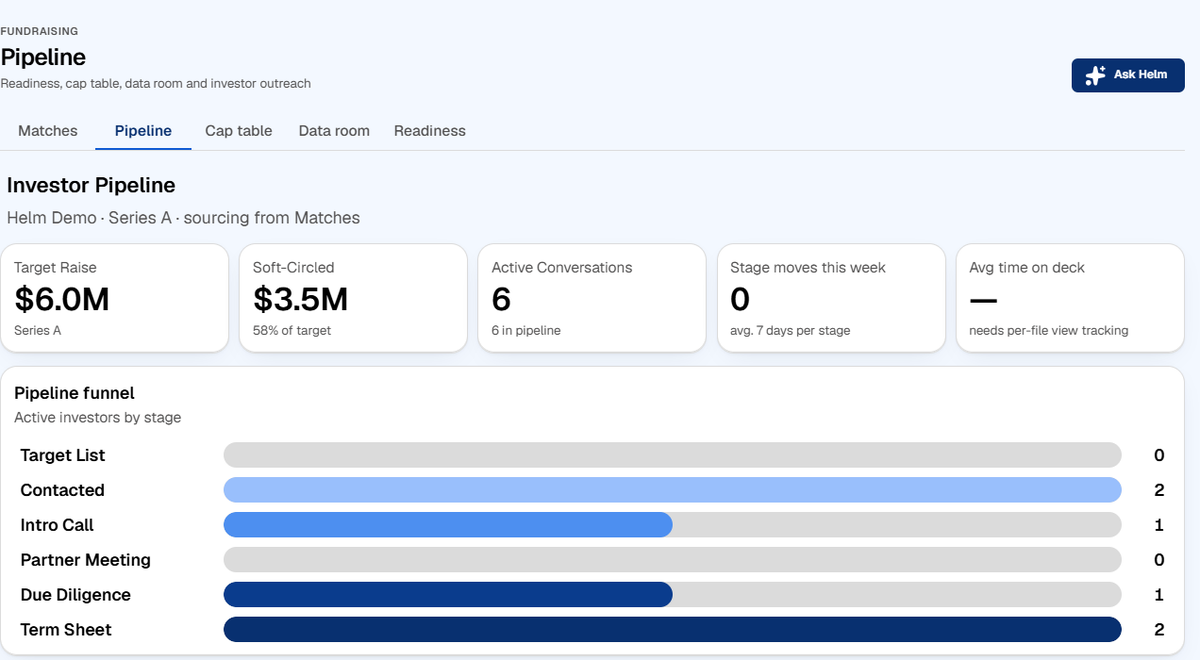Click the "Partner Meeting" stage label
Image resolution: width=1200 pixels, height=660 pixels.
(85, 560)
